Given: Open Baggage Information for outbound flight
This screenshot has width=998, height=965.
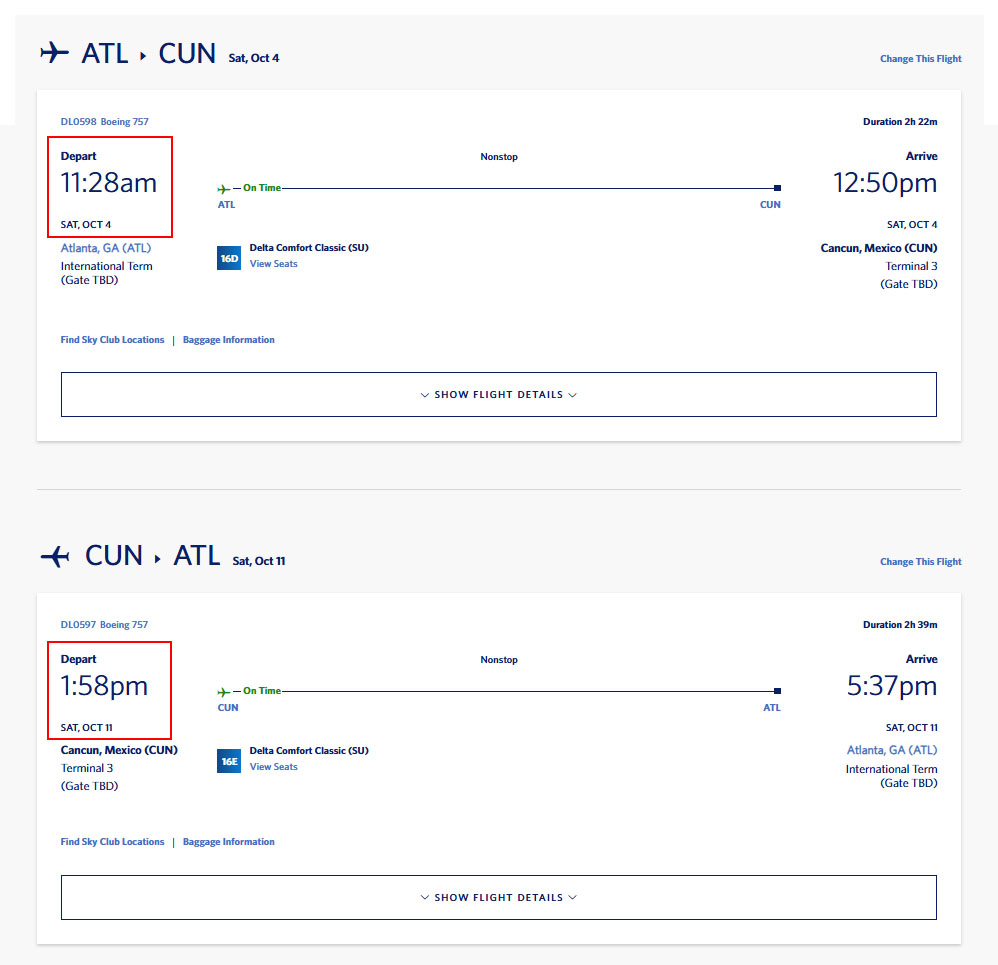Looking at the screenshot, I should pyautogui.click(x=228, y=340).
